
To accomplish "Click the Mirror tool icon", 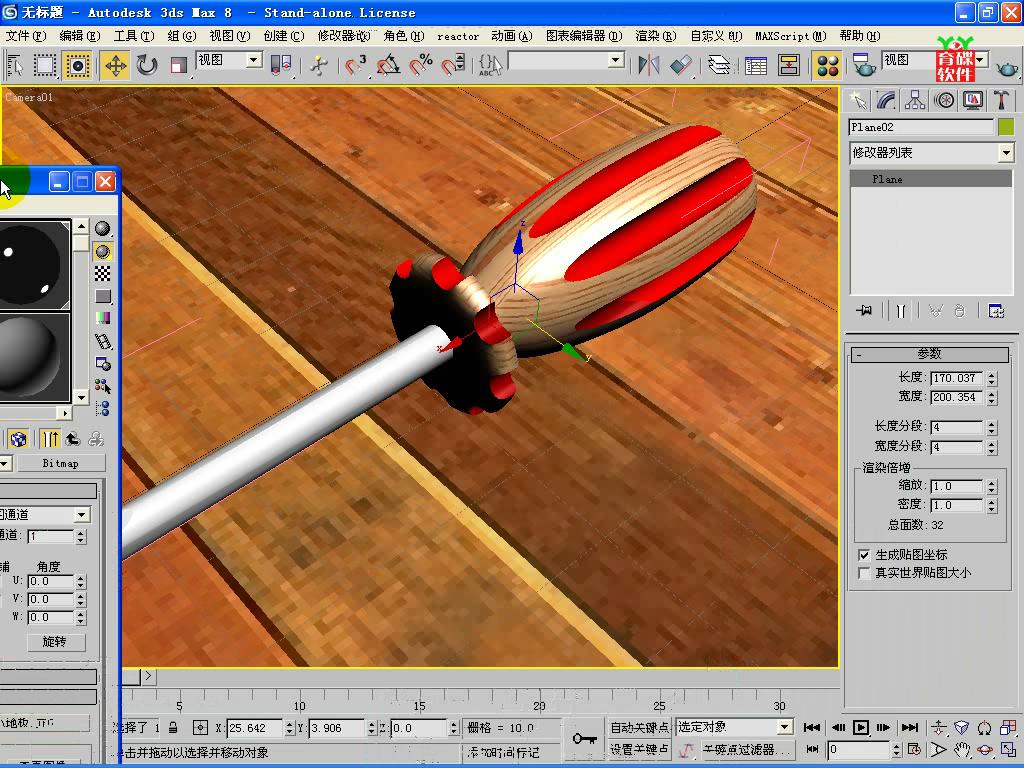I will click(648, 65).
